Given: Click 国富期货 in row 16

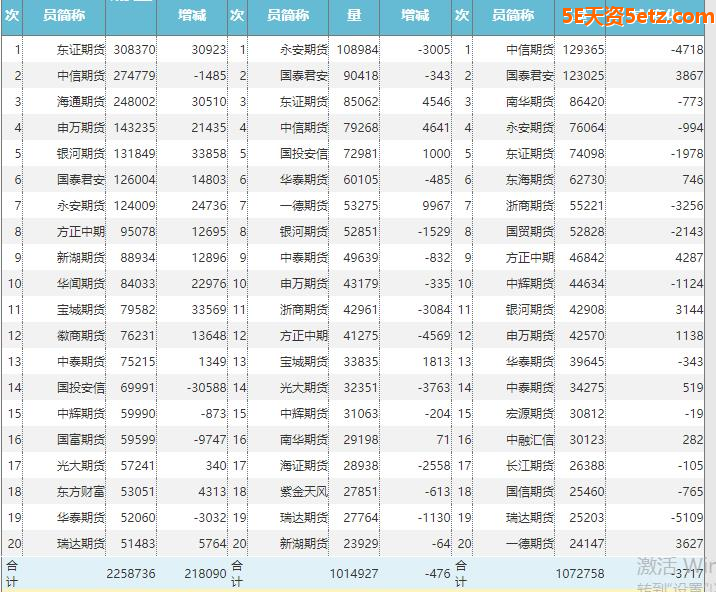Looking at the screenshot, I should tap(81, 440).
